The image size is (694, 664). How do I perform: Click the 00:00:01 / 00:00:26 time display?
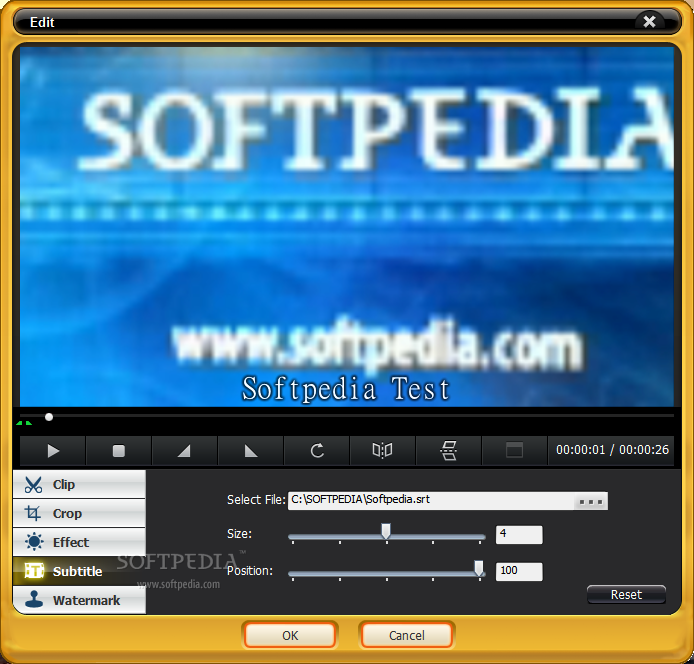(612, 450)
